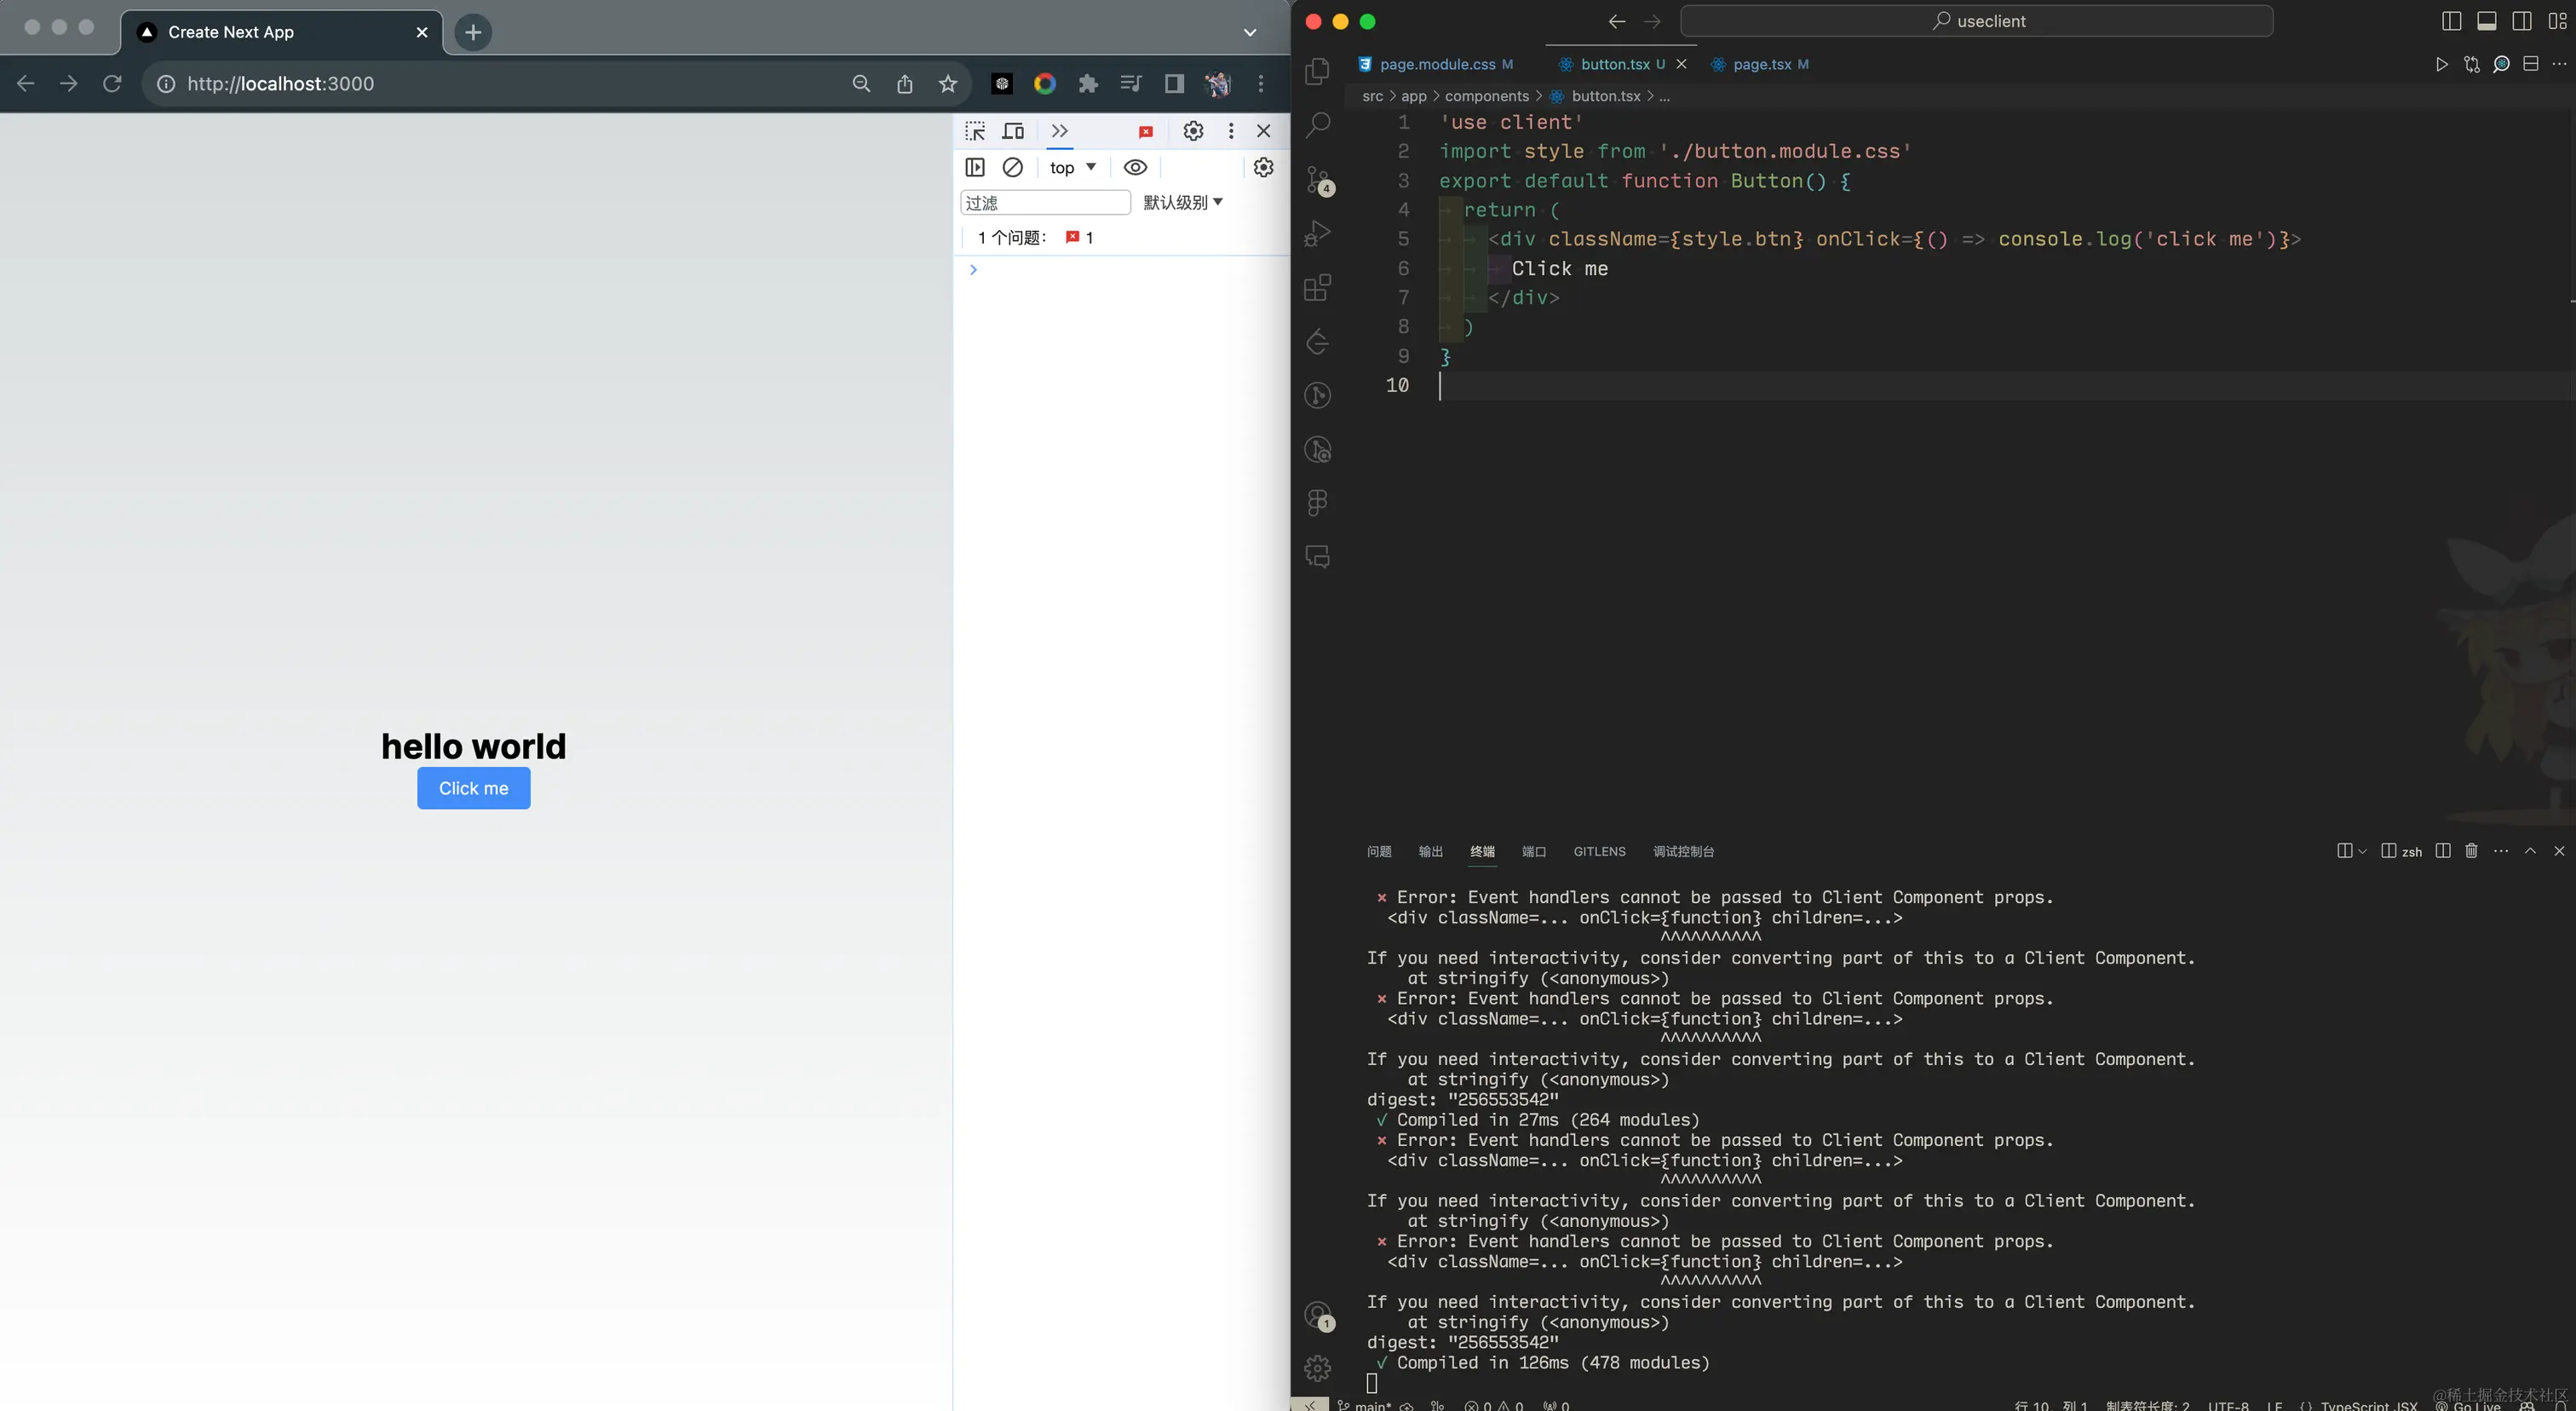Kill terminal with the trash icon
Viewport: 2576px width, 1411px height.
(2471, 851)
